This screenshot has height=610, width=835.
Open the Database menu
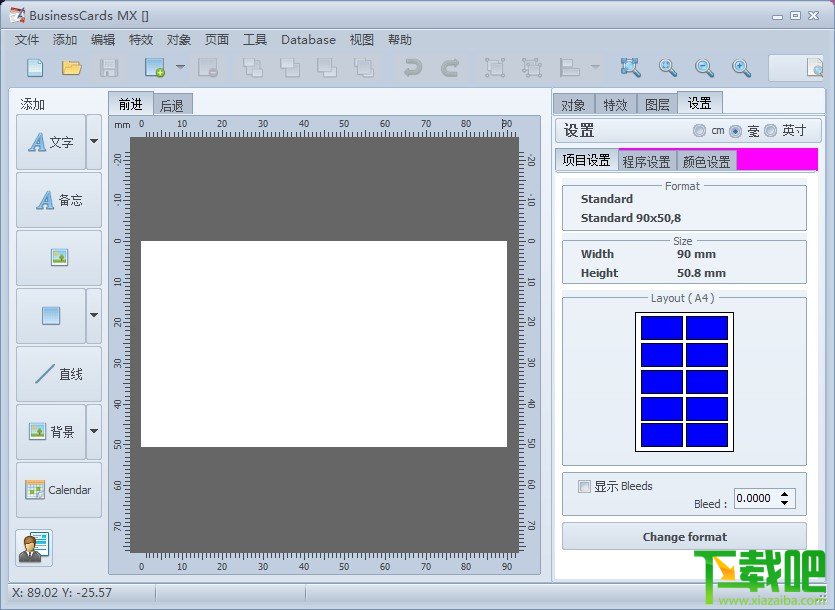click(x=308, y=39)
